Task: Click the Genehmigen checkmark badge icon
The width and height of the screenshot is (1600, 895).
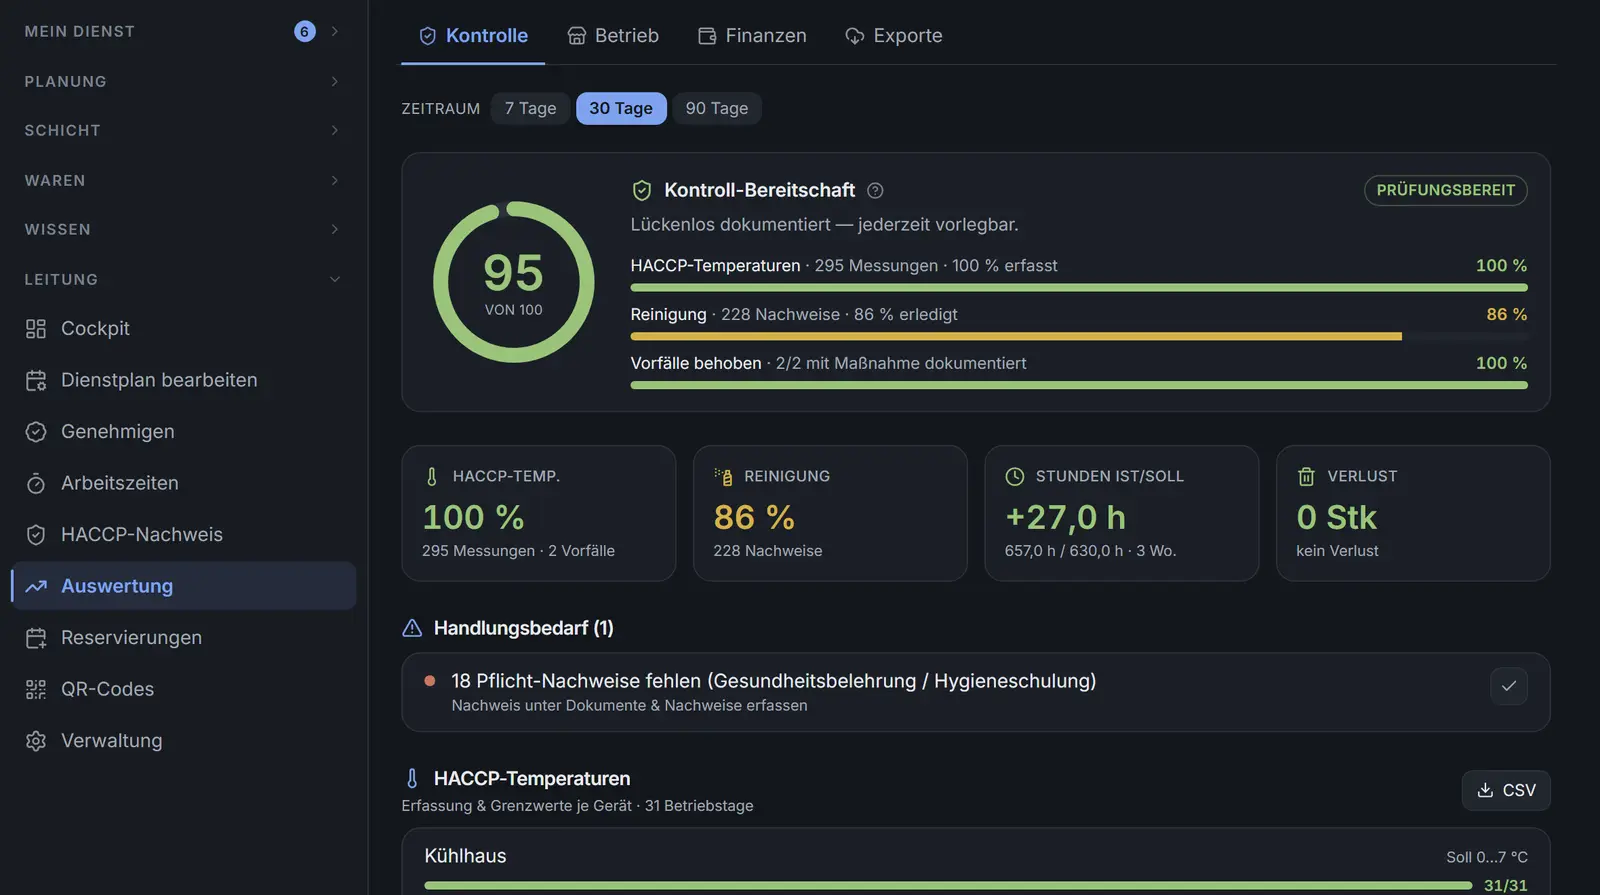Action: pos(36,432)
